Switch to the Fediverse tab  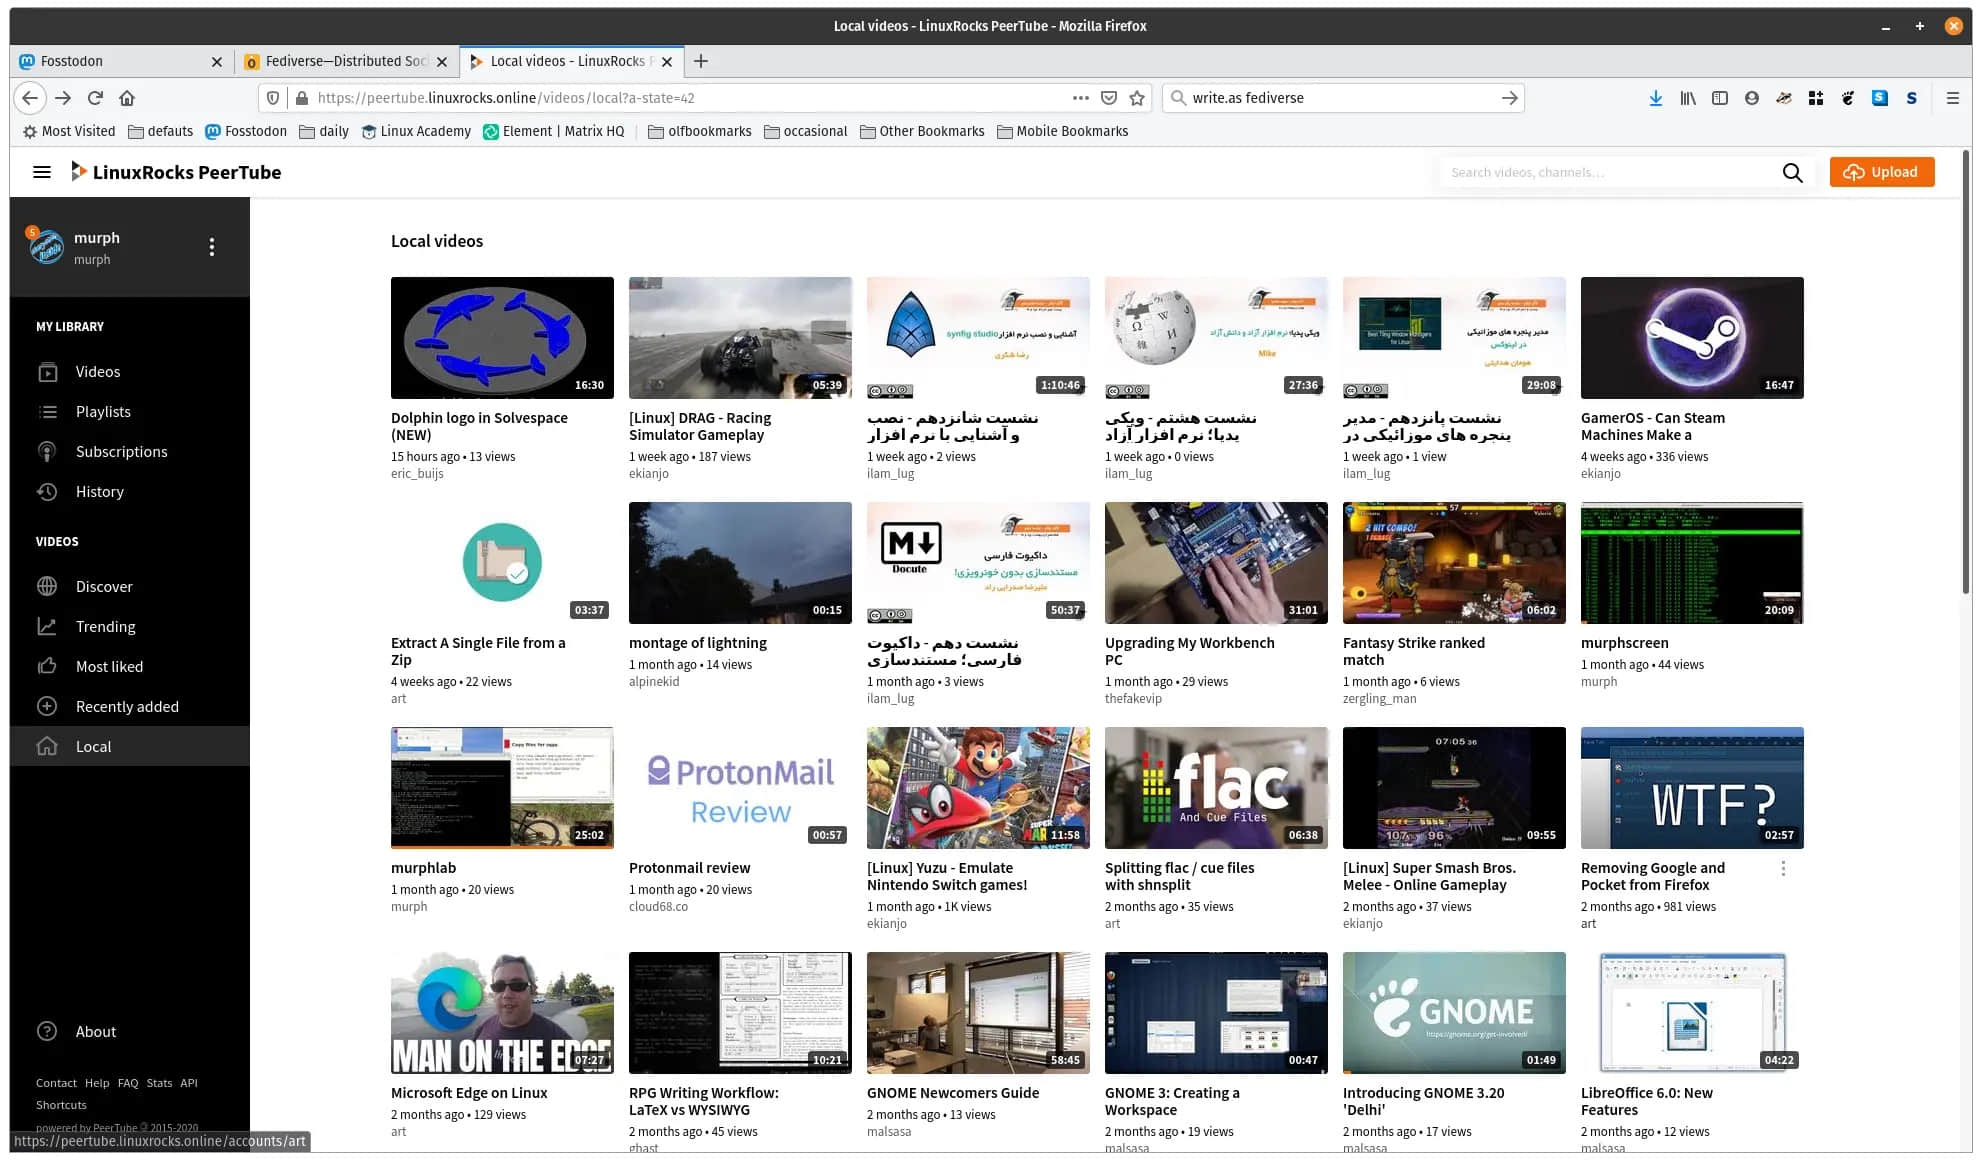(x=346, y=61)
